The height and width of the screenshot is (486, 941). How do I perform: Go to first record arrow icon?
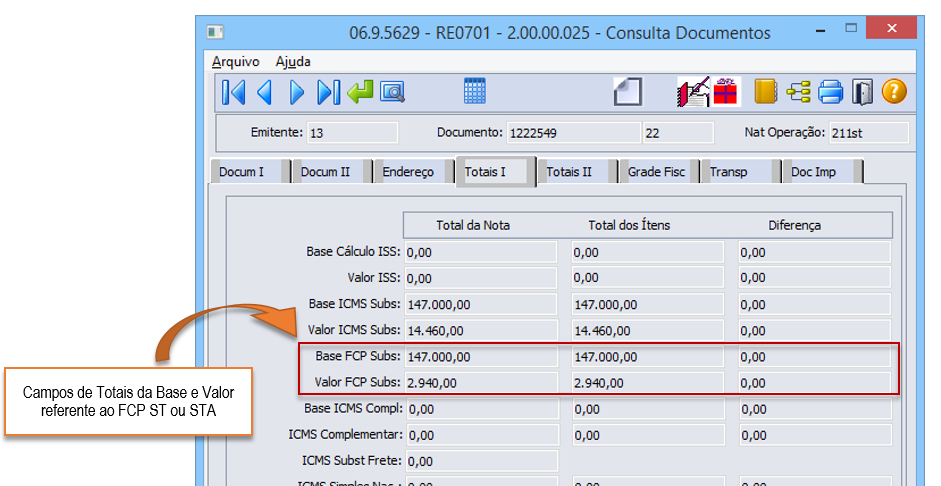[x=233, y=92]
